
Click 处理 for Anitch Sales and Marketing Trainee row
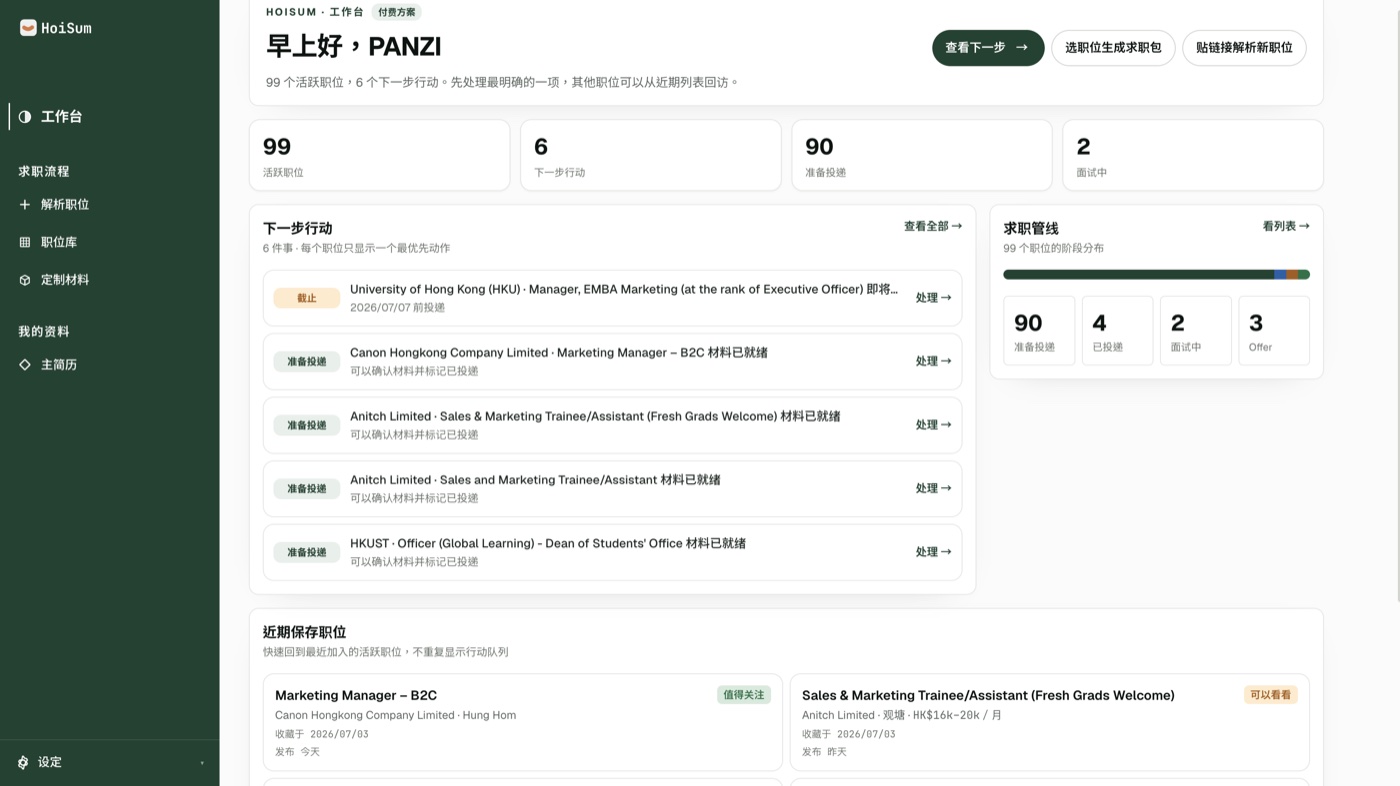click(933, 488)
